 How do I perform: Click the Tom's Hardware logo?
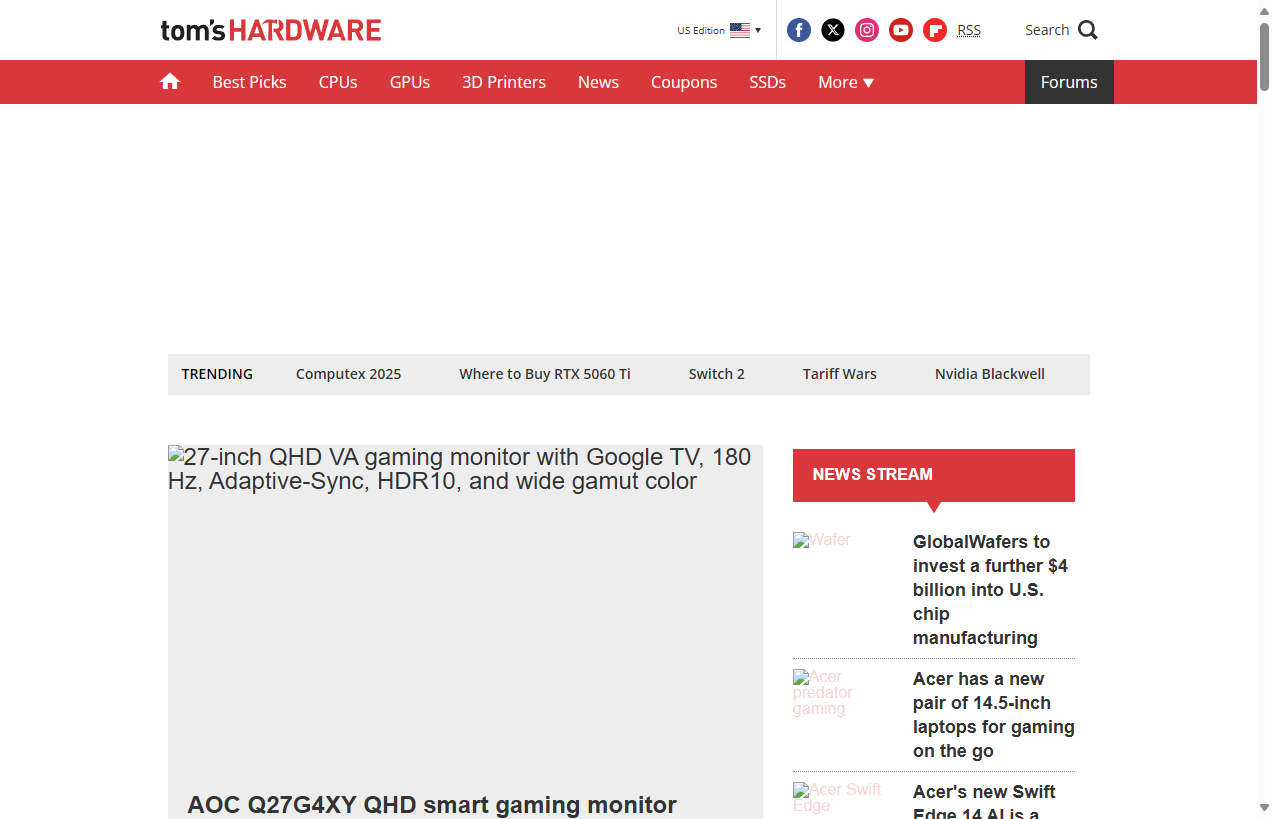(x=271, y=30)
